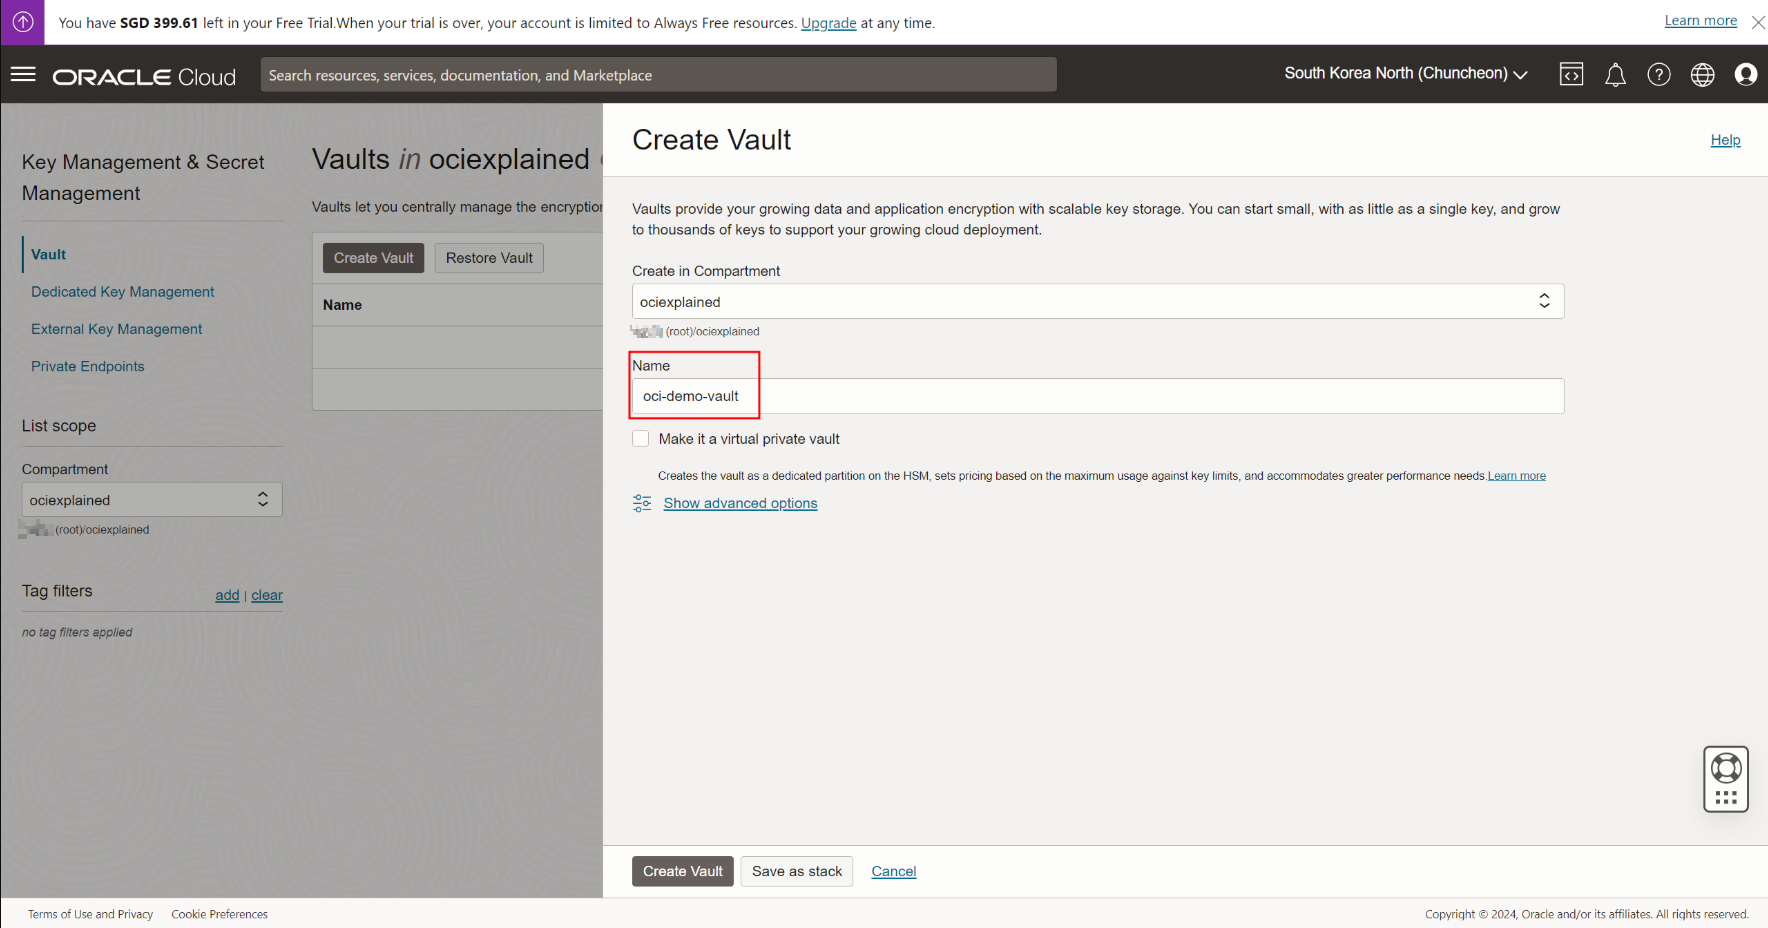1768x928 pixels.
Task: Click the '(root)/ociexplained' path under List scope
Action: [x=102, y=530]
